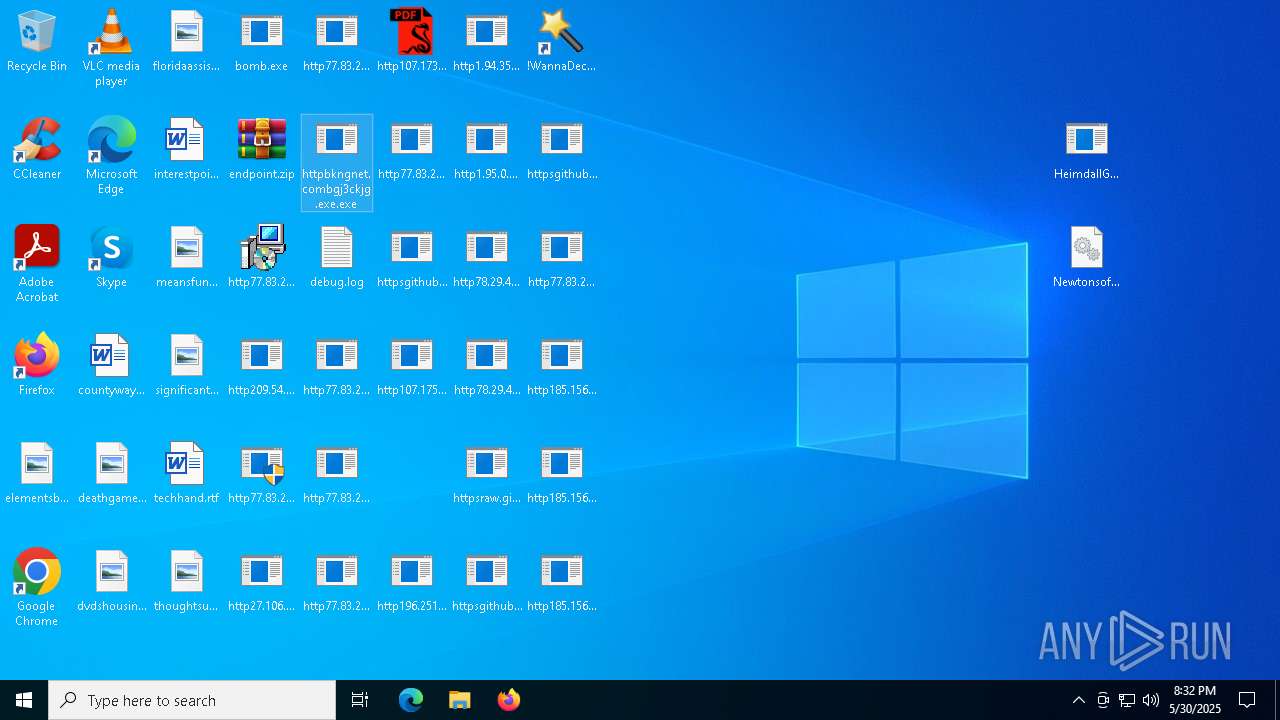Select the http196.251... file icon
This screenshot has width=1280, height=720.
pos(412,582)
